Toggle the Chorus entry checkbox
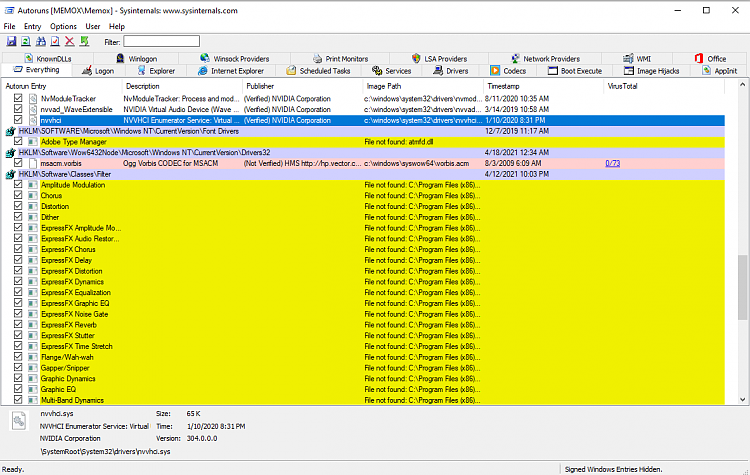The image size is (750, 475). [18, 195]
